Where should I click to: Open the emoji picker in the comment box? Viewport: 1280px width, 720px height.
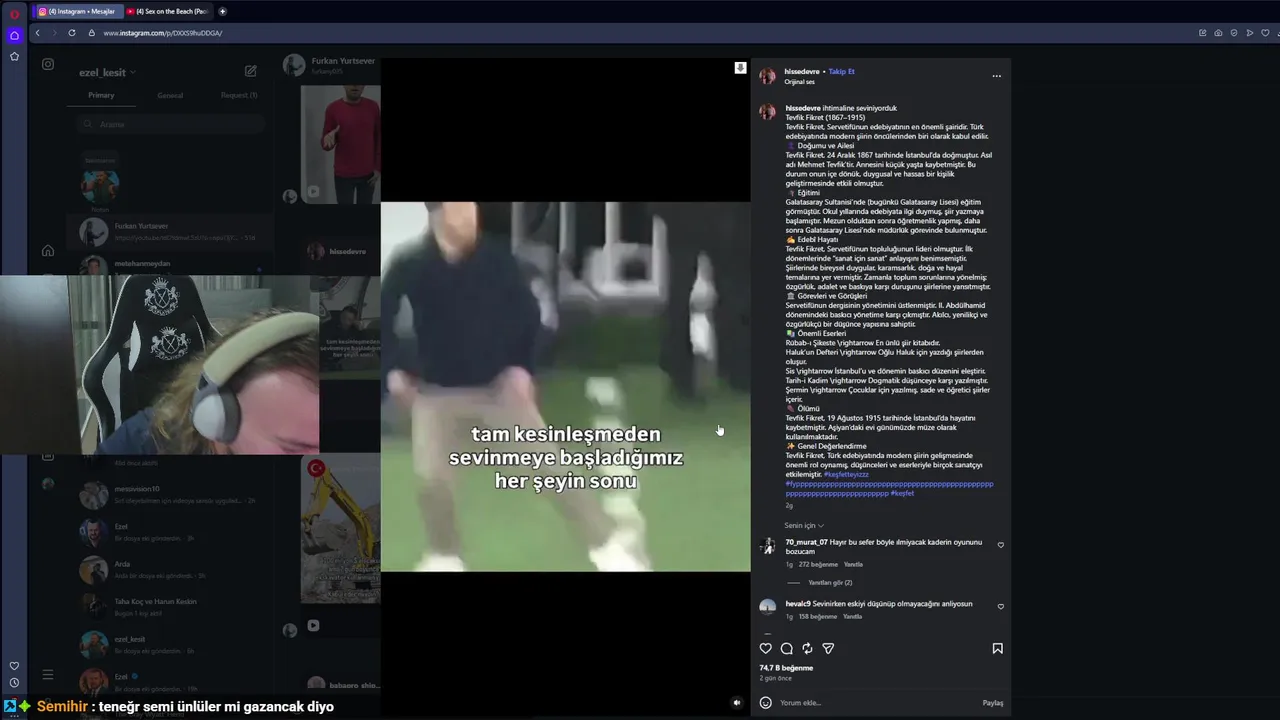(x=766, y=703)
